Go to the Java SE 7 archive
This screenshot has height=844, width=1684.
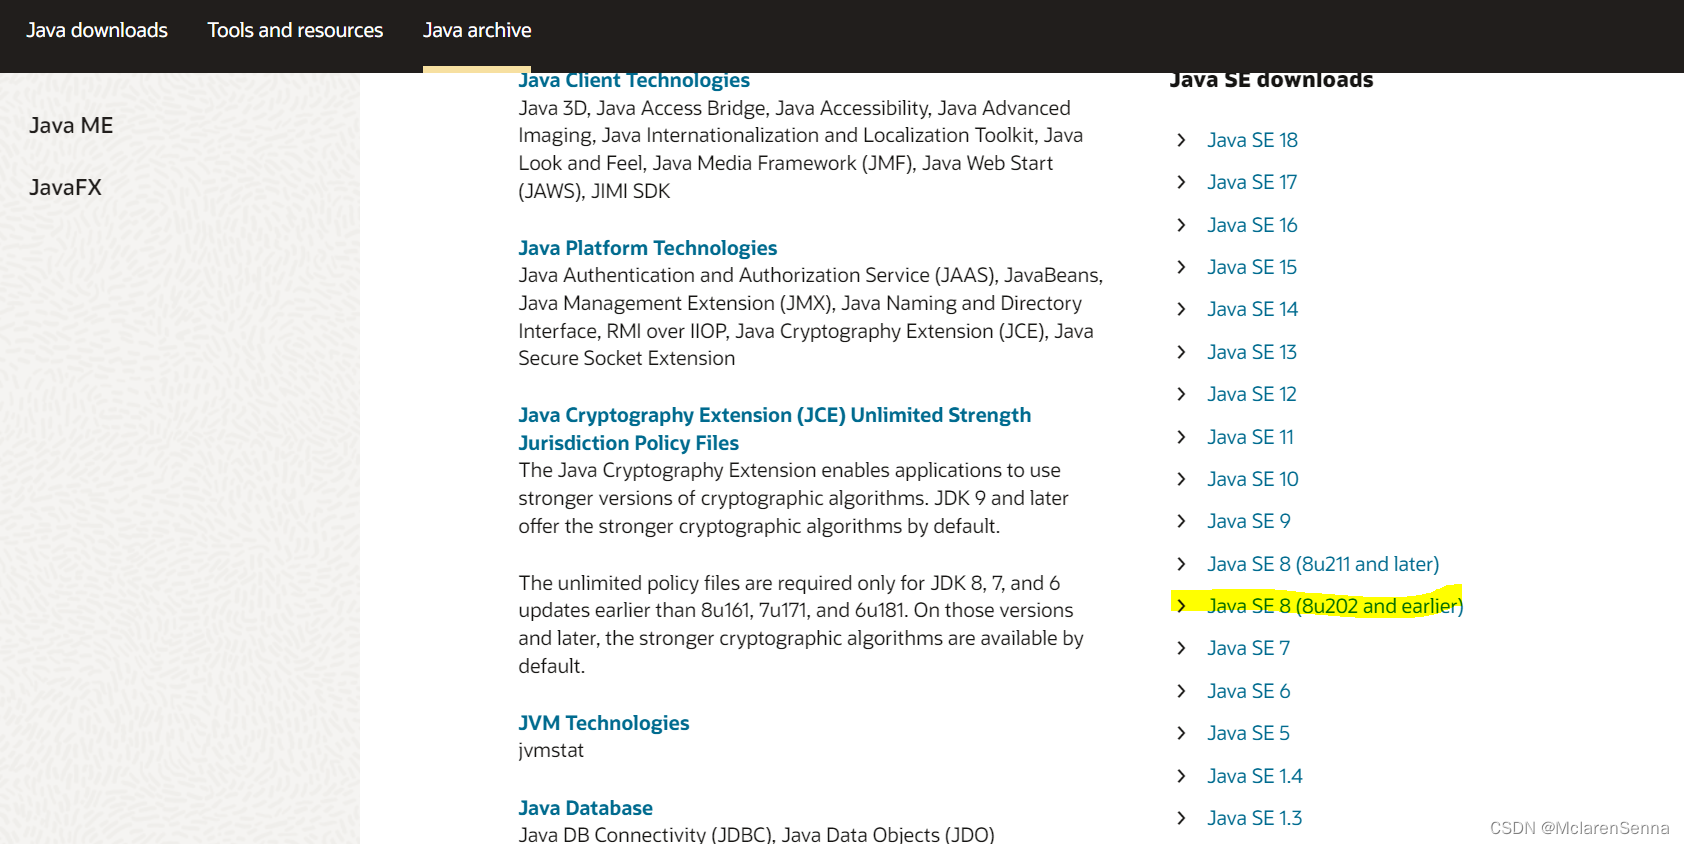(x=1249, y=648)
